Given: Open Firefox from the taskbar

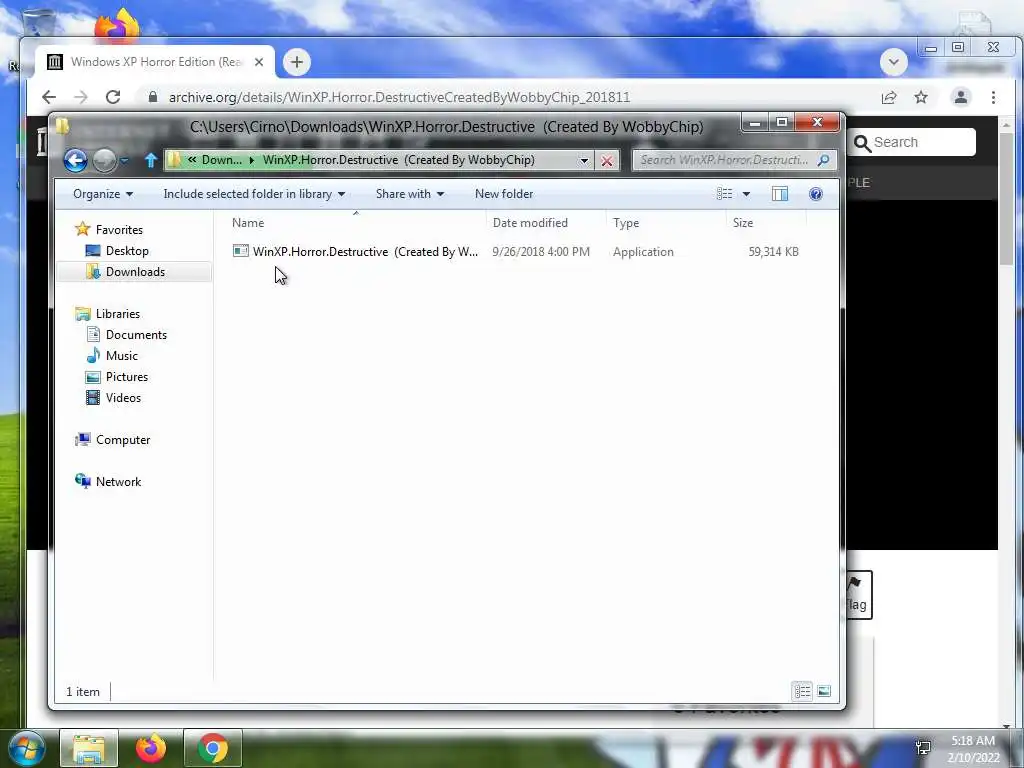Looking at the screenshot, I should click(x=151, y=748).
